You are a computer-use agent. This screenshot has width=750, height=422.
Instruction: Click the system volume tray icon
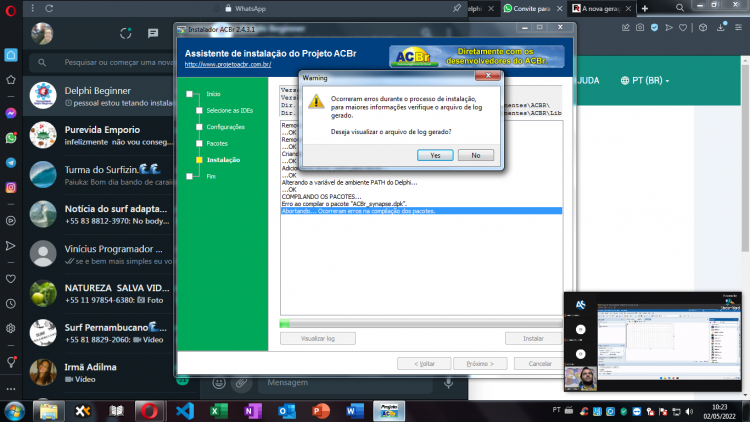(x=689, y=411)
